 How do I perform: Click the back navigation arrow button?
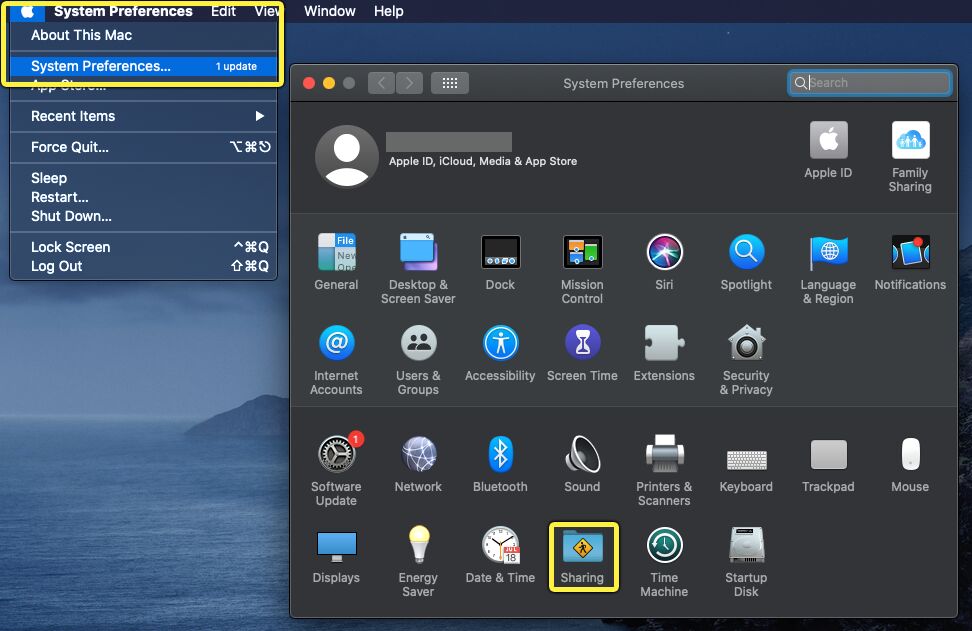point(381,83)
